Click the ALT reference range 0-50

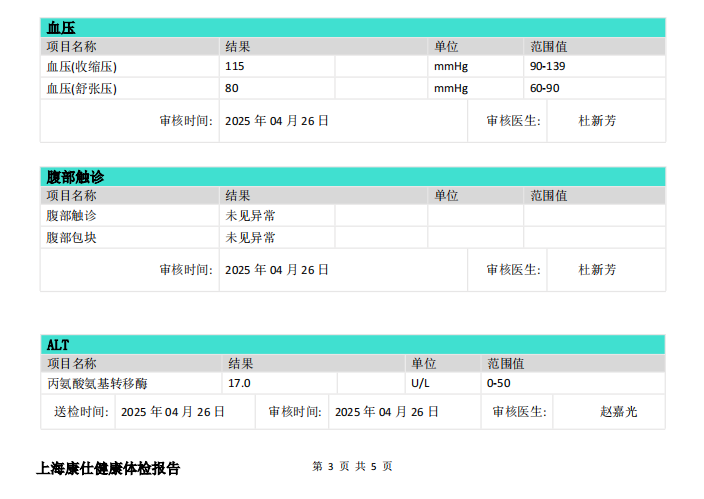(x=499, y=383)
